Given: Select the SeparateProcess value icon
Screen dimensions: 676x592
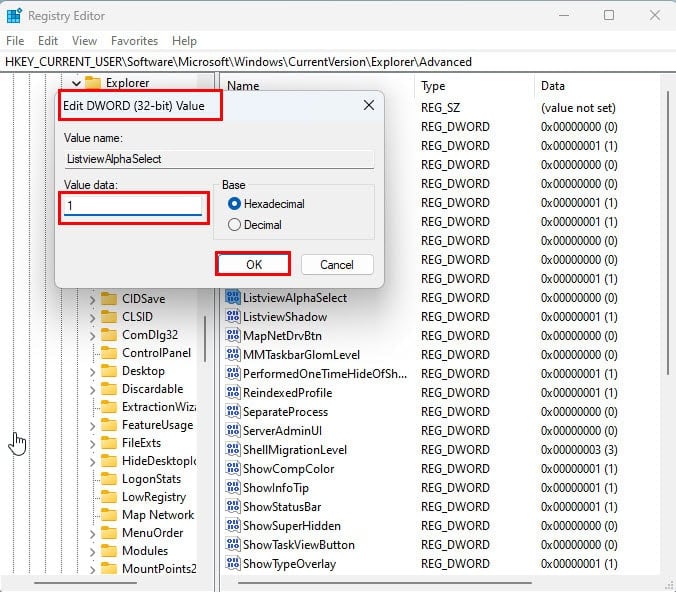Looking at the screenshot, I should click(233, 411).
